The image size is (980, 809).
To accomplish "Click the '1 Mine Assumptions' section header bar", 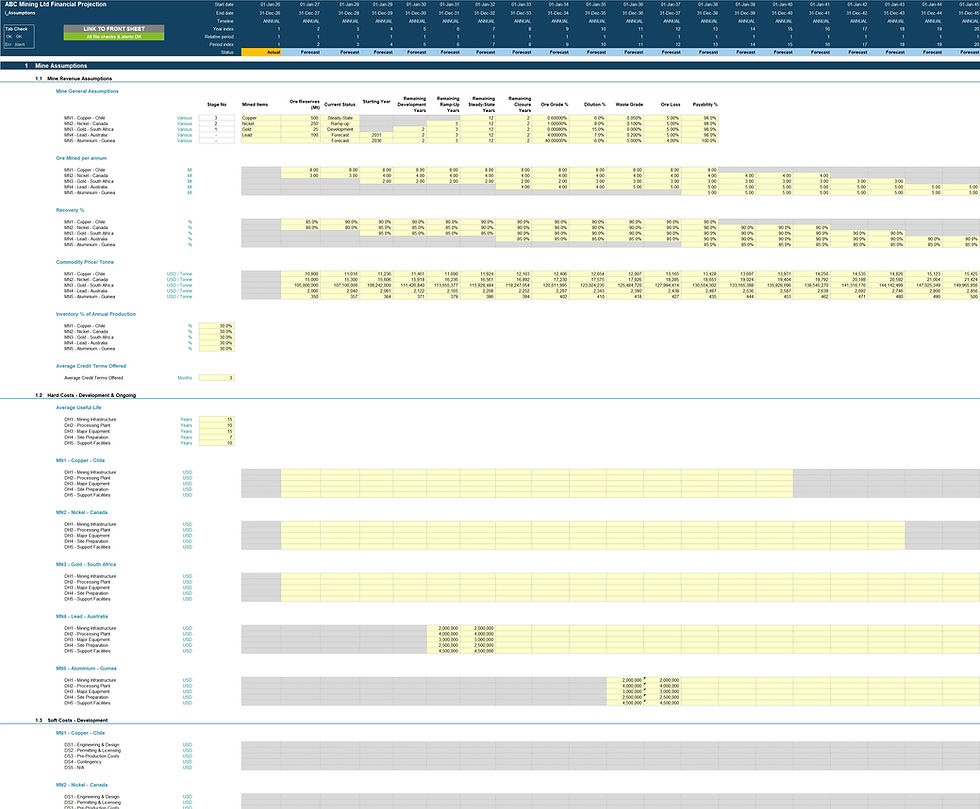I will [490, 66].
